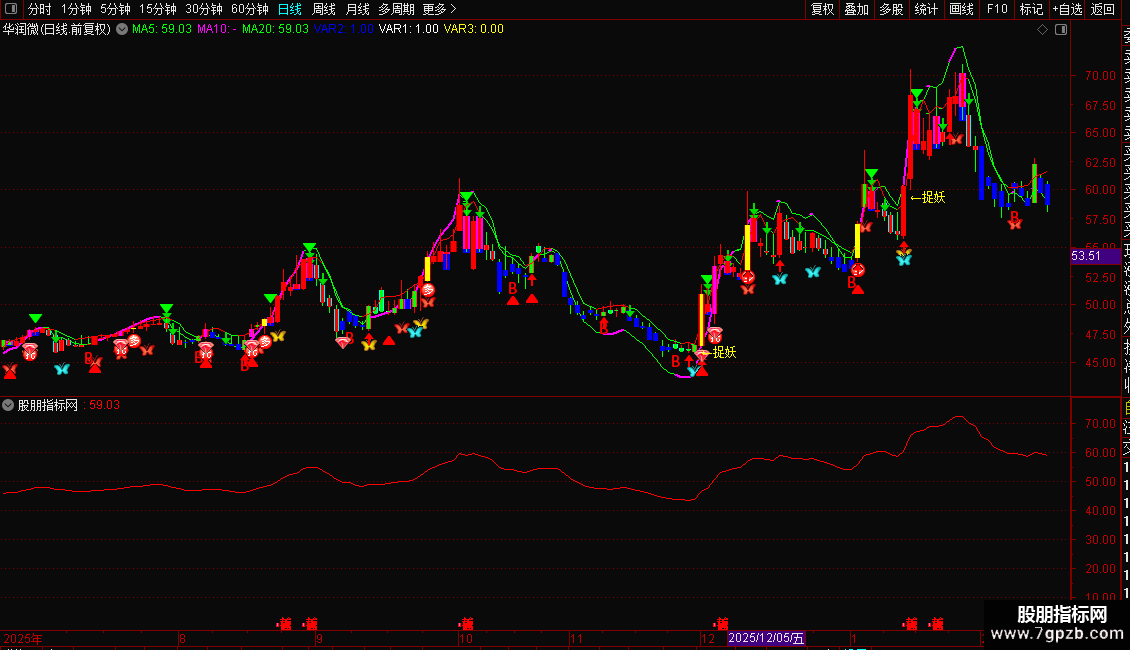The height and width of the screenshot is (650, 1130).
Task: Expand the main chart indicator dropdown arrow
Action: pos(122,29)
